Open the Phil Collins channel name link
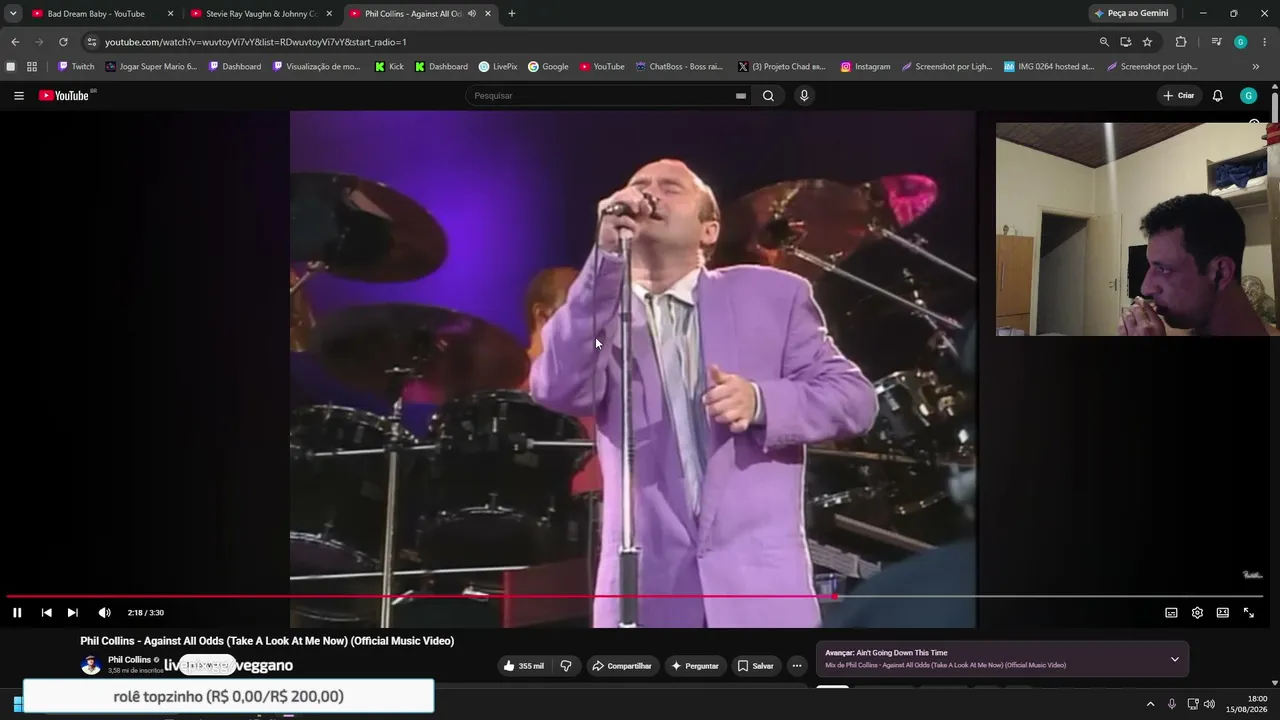The height and width of the screenshot is (720, 1280). (x=129, y=660)
